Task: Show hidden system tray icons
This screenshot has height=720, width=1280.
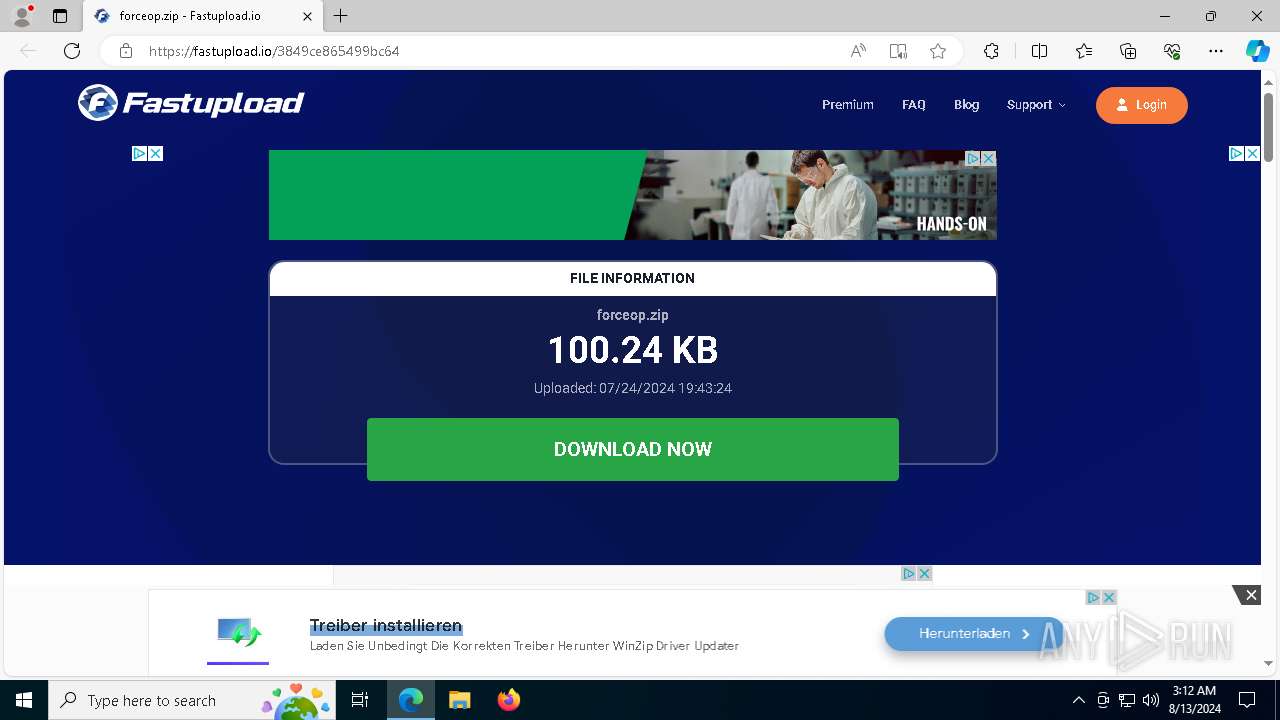Action: pyautogui.click(x=1078, y=700)
